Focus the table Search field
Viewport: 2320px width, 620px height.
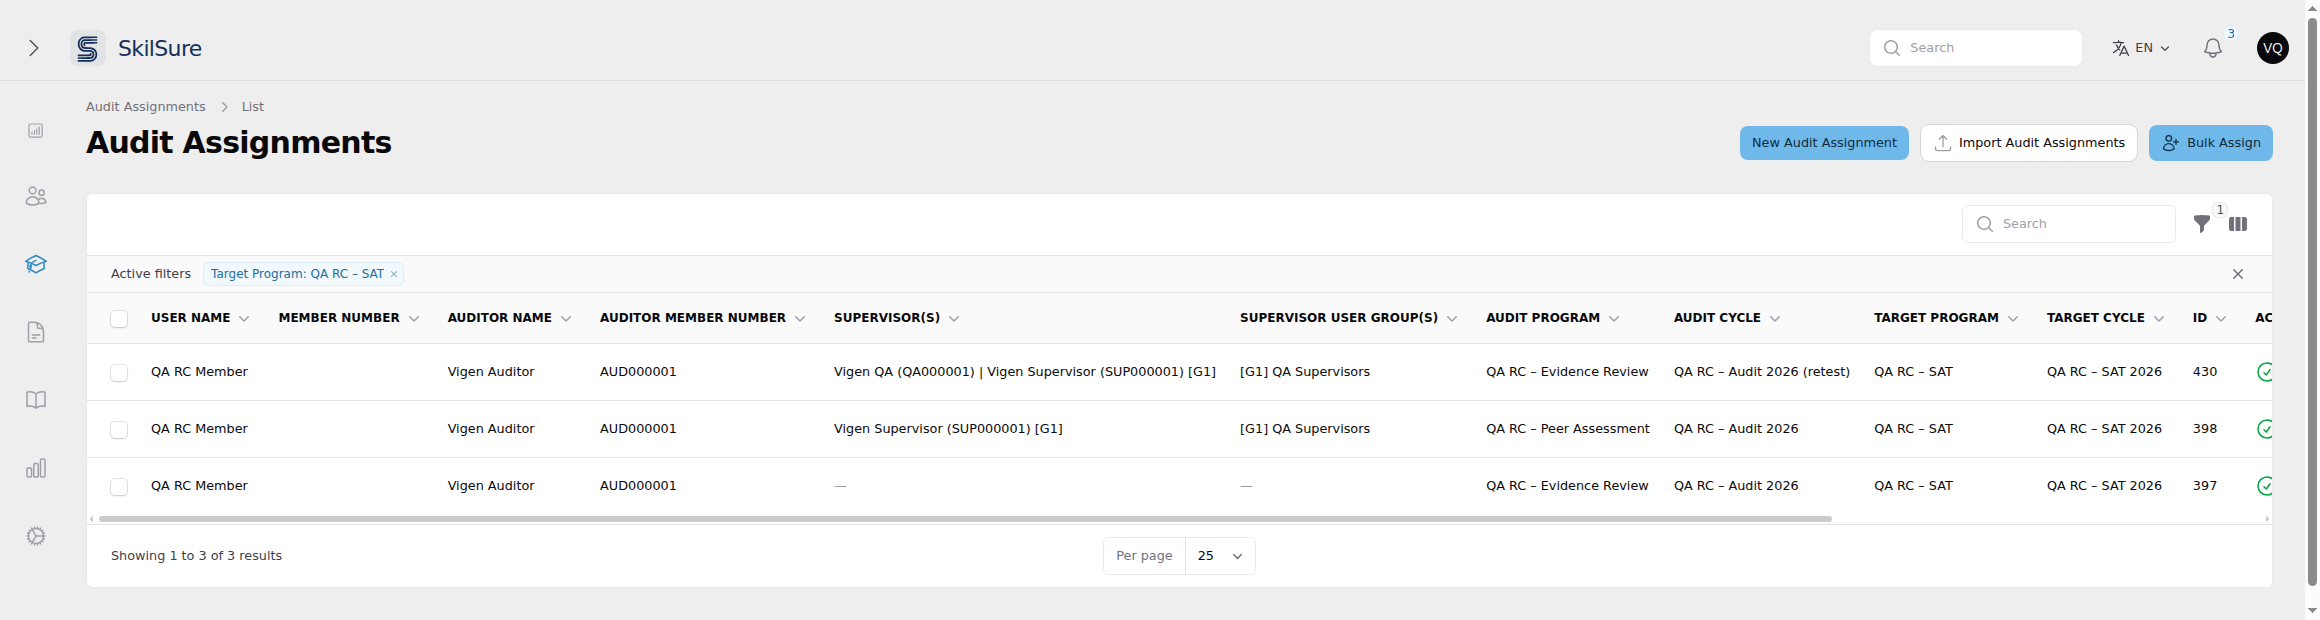coord(2069,224)
